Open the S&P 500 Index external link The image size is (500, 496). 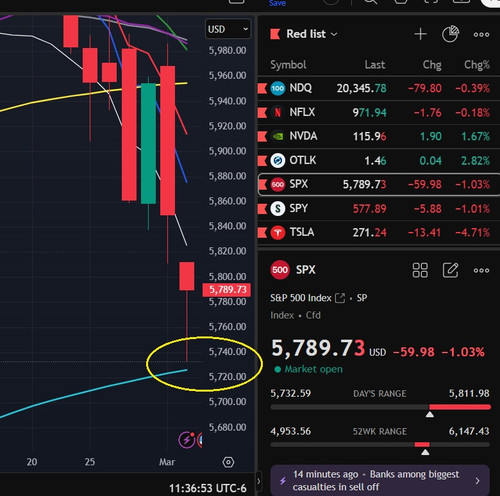pos(340,298)
